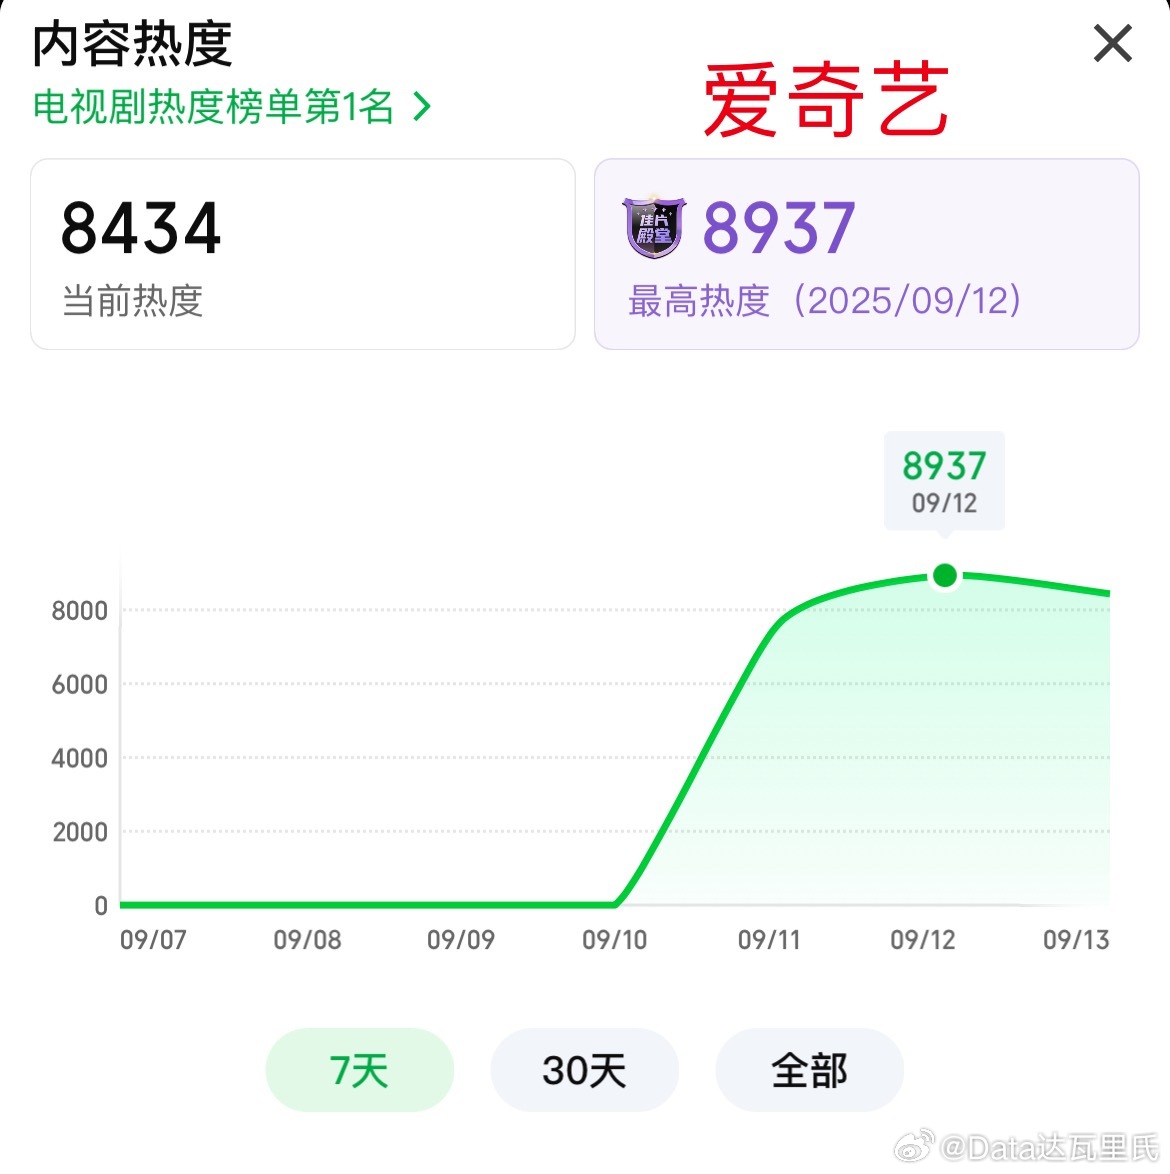Click the 当前热度 label
The height and width of the screenshot is (1174, 1170).
click(132, 301)
